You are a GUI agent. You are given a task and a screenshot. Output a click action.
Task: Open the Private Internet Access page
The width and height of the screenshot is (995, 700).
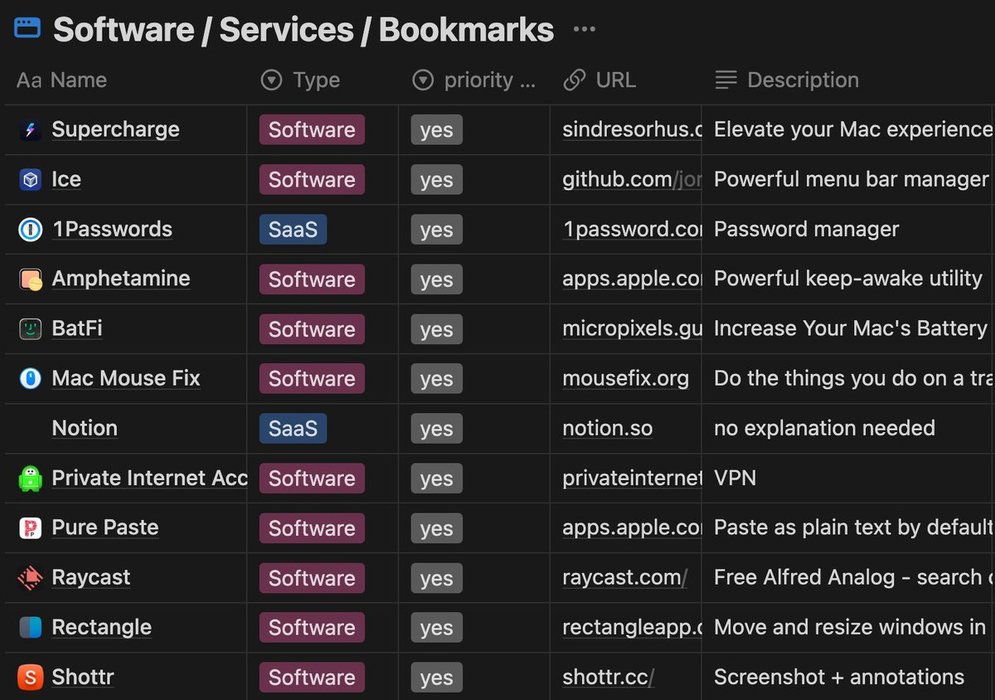click(149, 478)
